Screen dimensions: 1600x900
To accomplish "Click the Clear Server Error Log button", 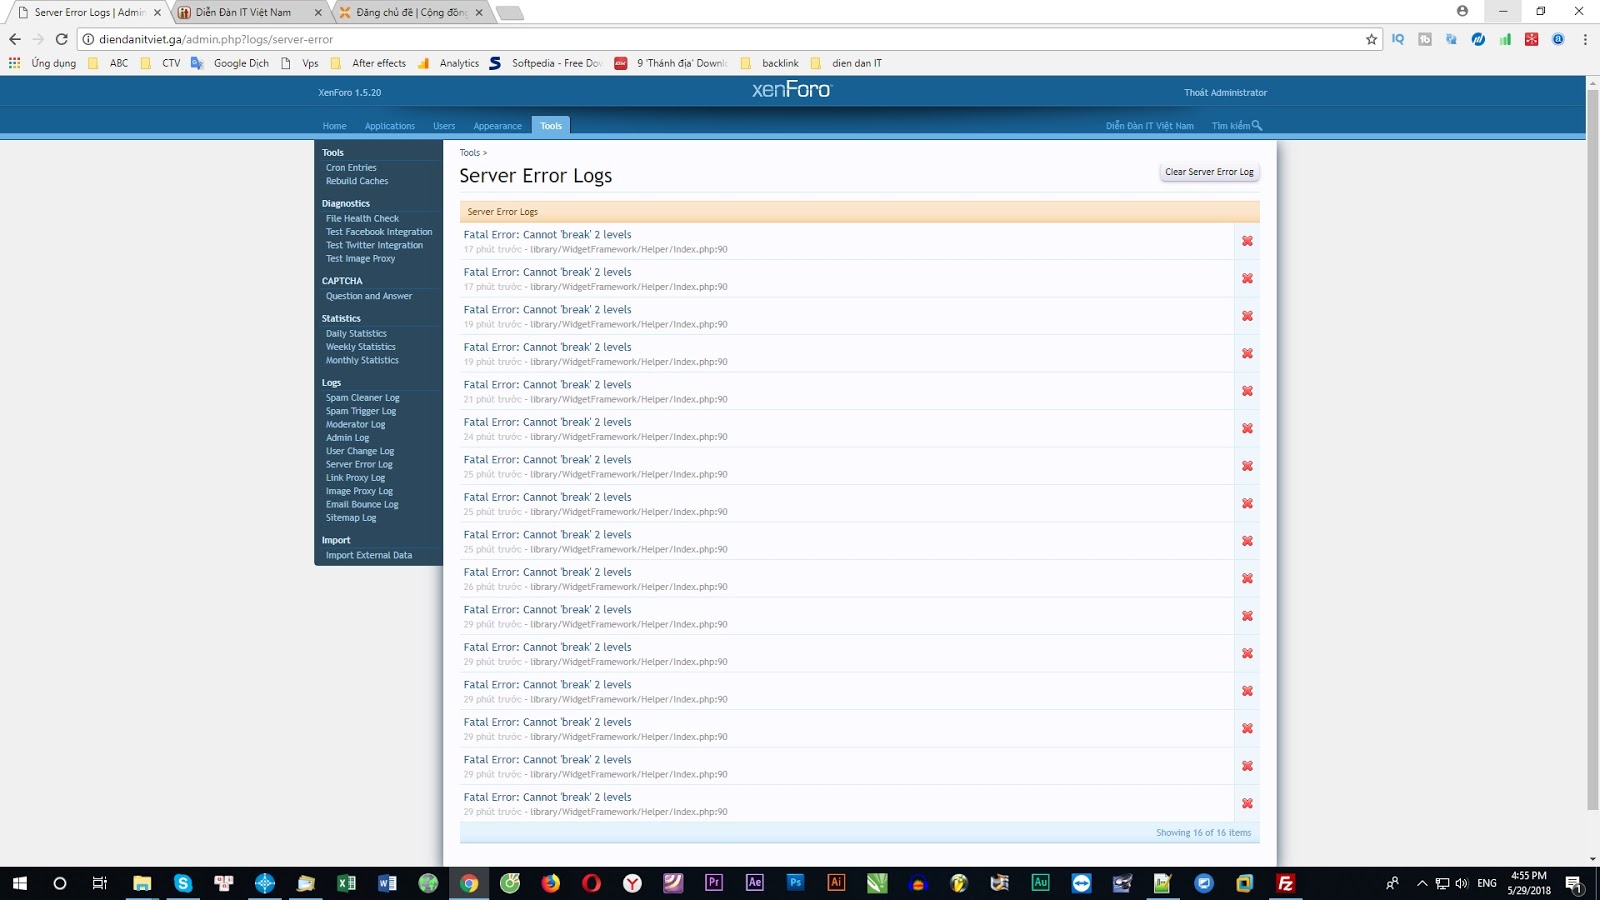I will tap(1208, 172).
